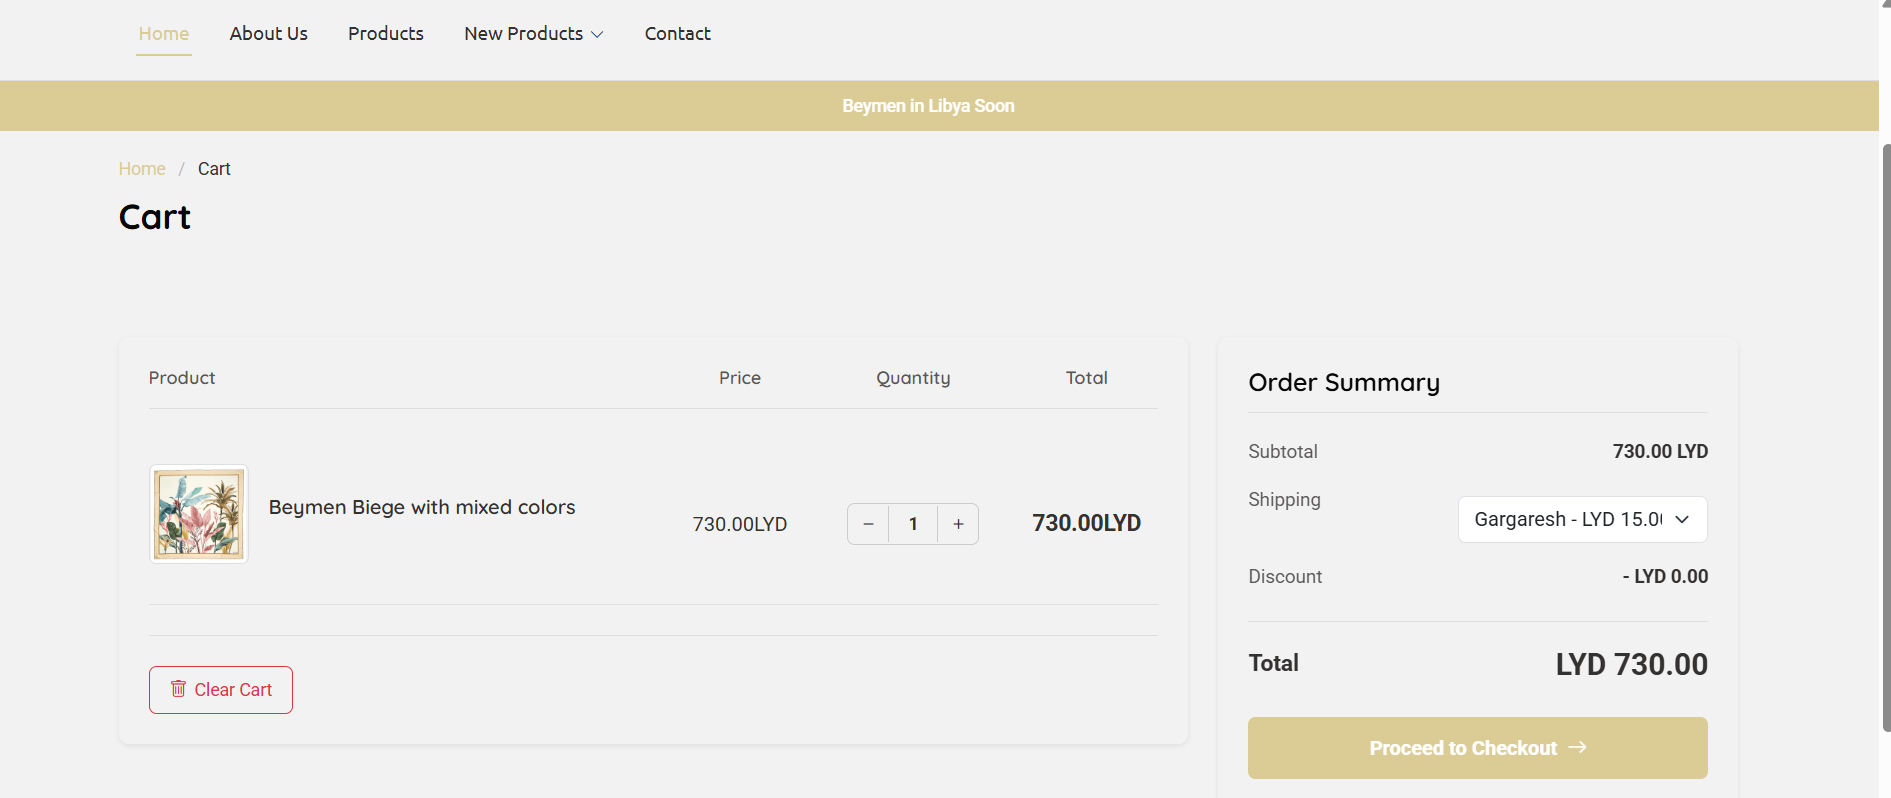Image resolution: width=1891 pixels, height=798 pixels.
Task: Expand the New Products chevron
Action: coord(598,35)
